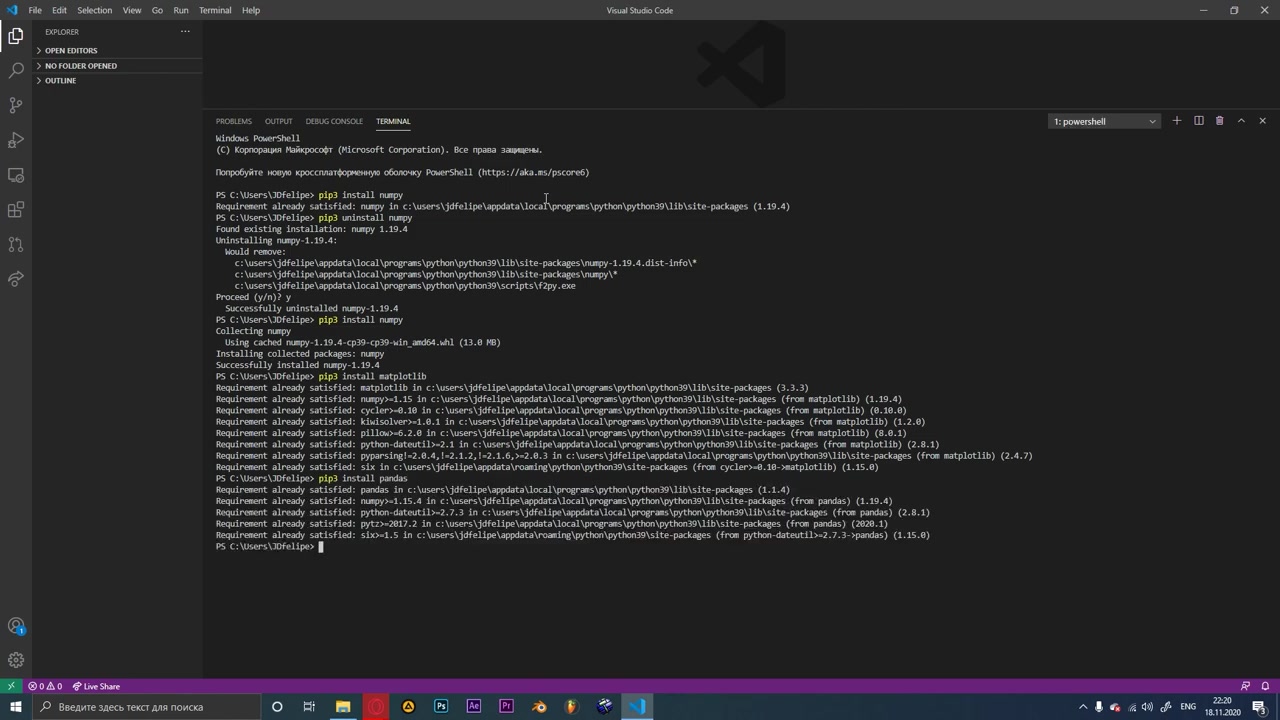Open the Manage gear menu
Screen dimensions: 1280x720
16,660
